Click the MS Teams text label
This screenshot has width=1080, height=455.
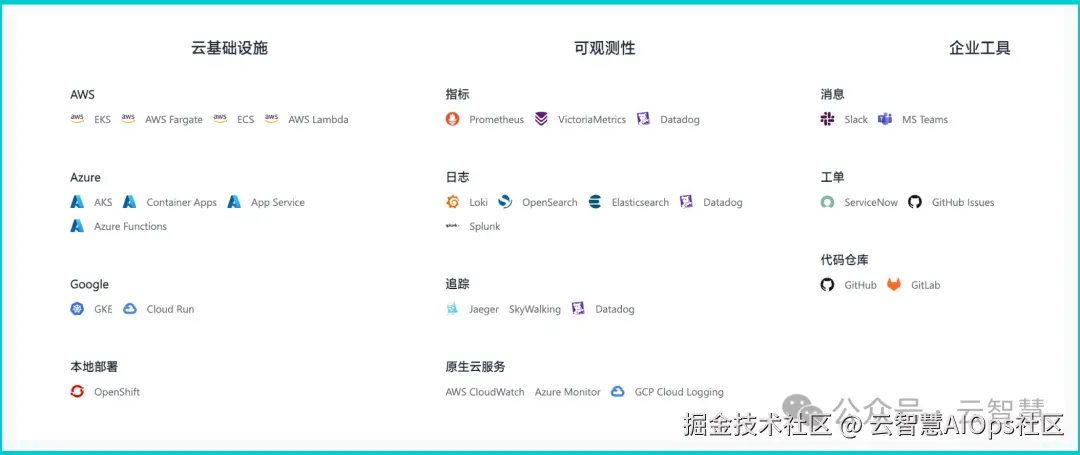coord(925,119)
